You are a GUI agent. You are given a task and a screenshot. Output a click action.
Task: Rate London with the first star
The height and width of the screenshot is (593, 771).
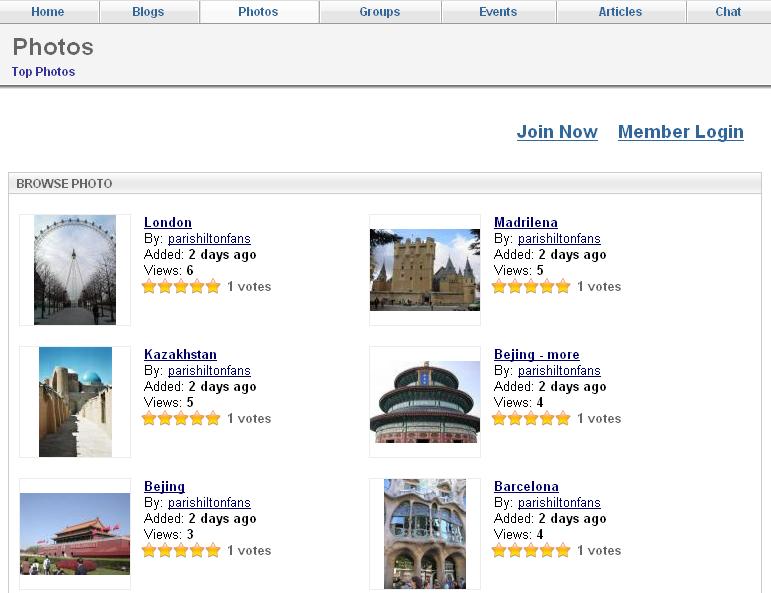(149, 287)
